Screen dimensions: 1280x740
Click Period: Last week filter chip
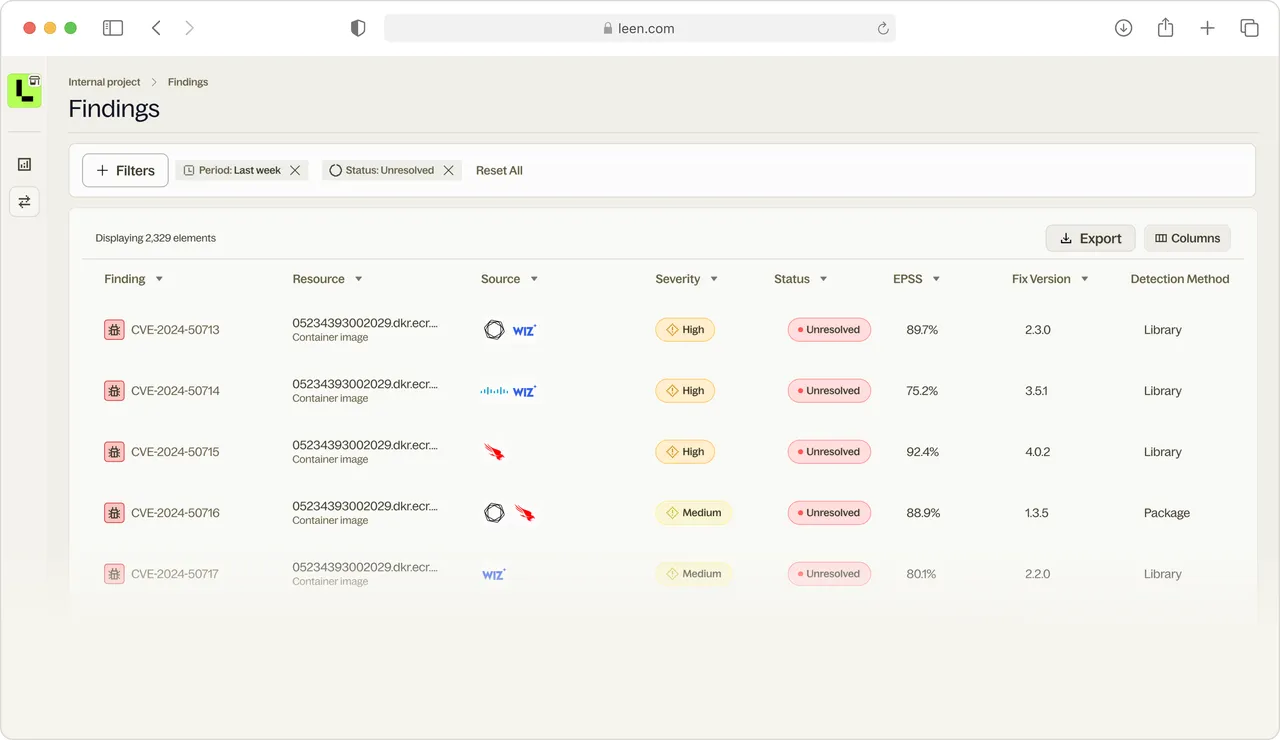242,171
